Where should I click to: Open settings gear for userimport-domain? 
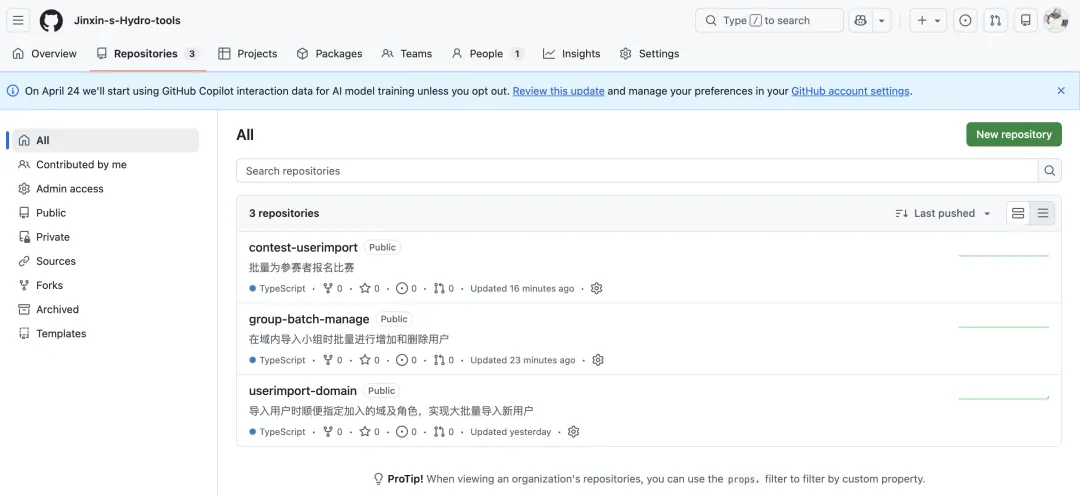click(x=573, y=432)
